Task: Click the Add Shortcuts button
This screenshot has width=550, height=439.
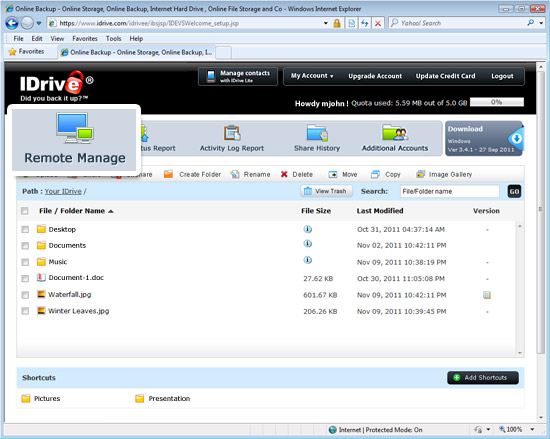Action: 483,378
